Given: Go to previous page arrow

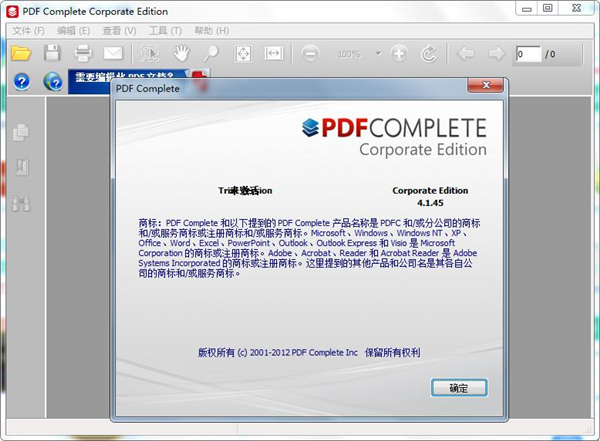Looking at the screenshot, I should point(466,54).
